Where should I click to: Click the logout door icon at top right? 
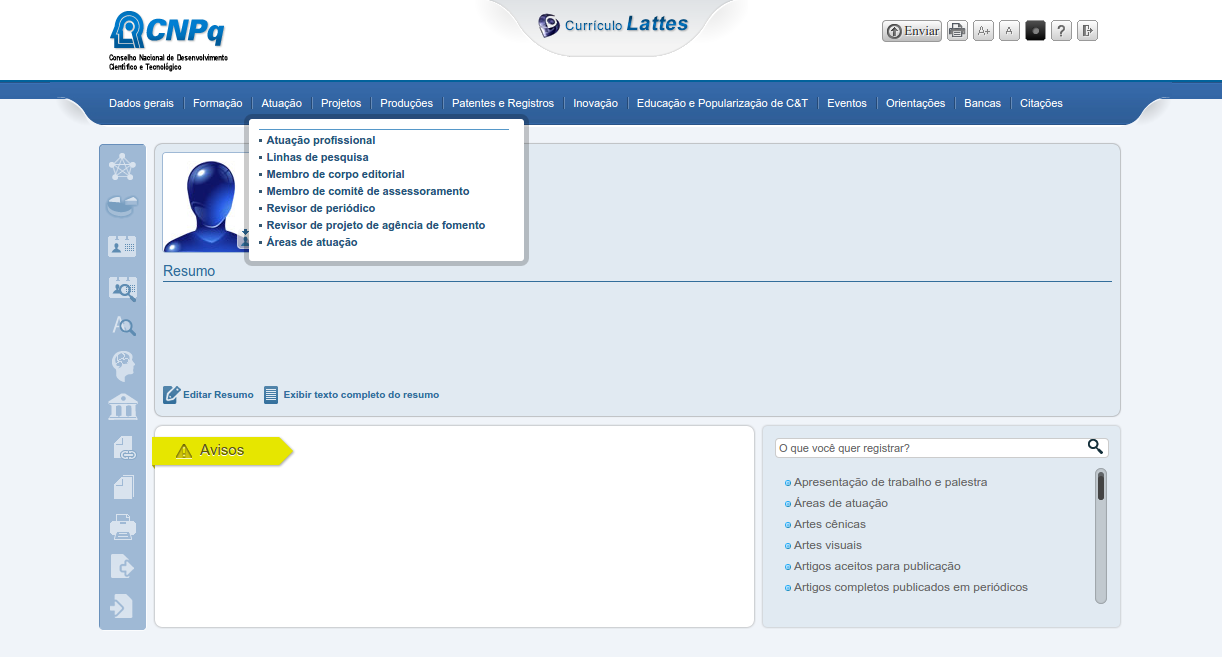point(1087,31)
